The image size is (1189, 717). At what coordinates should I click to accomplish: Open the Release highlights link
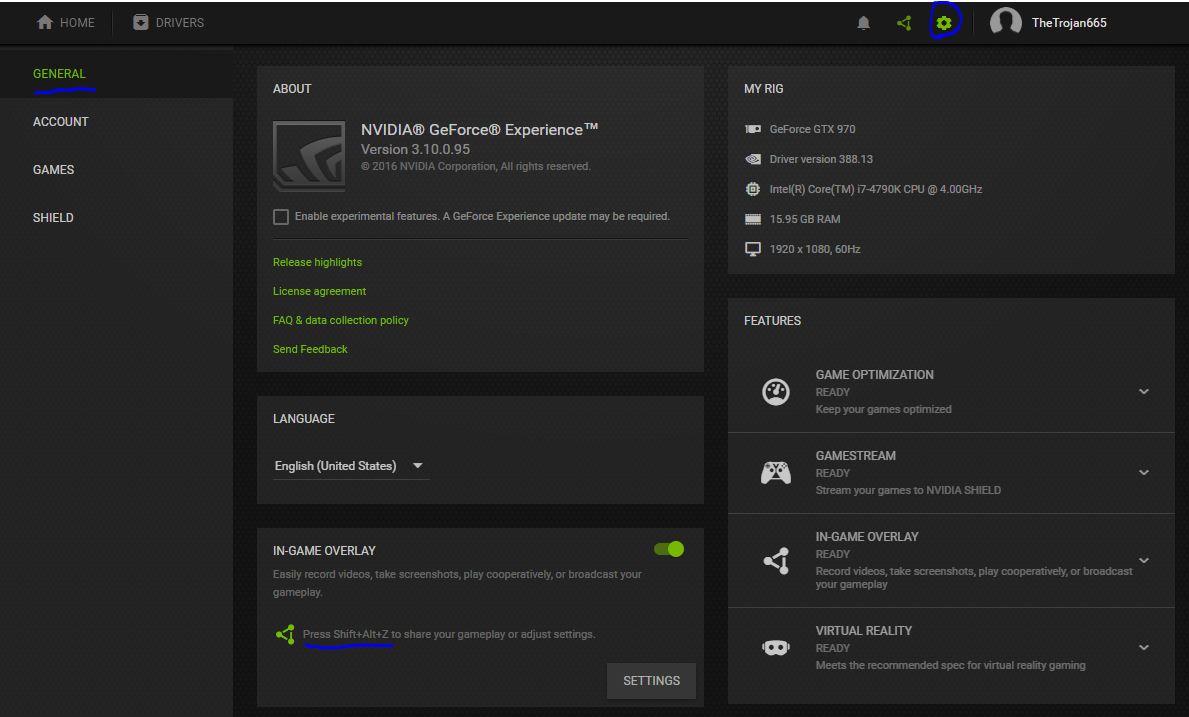point(317,262)
